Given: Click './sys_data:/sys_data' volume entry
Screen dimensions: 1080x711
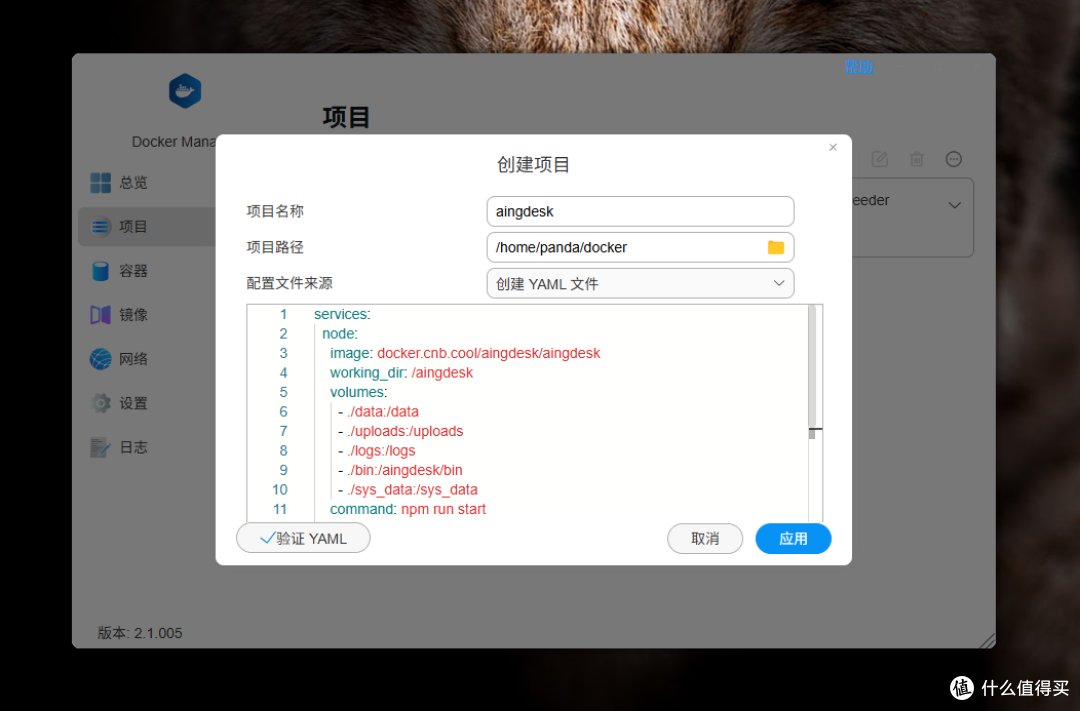Looking at the screenshot, I should pos(412,490).
